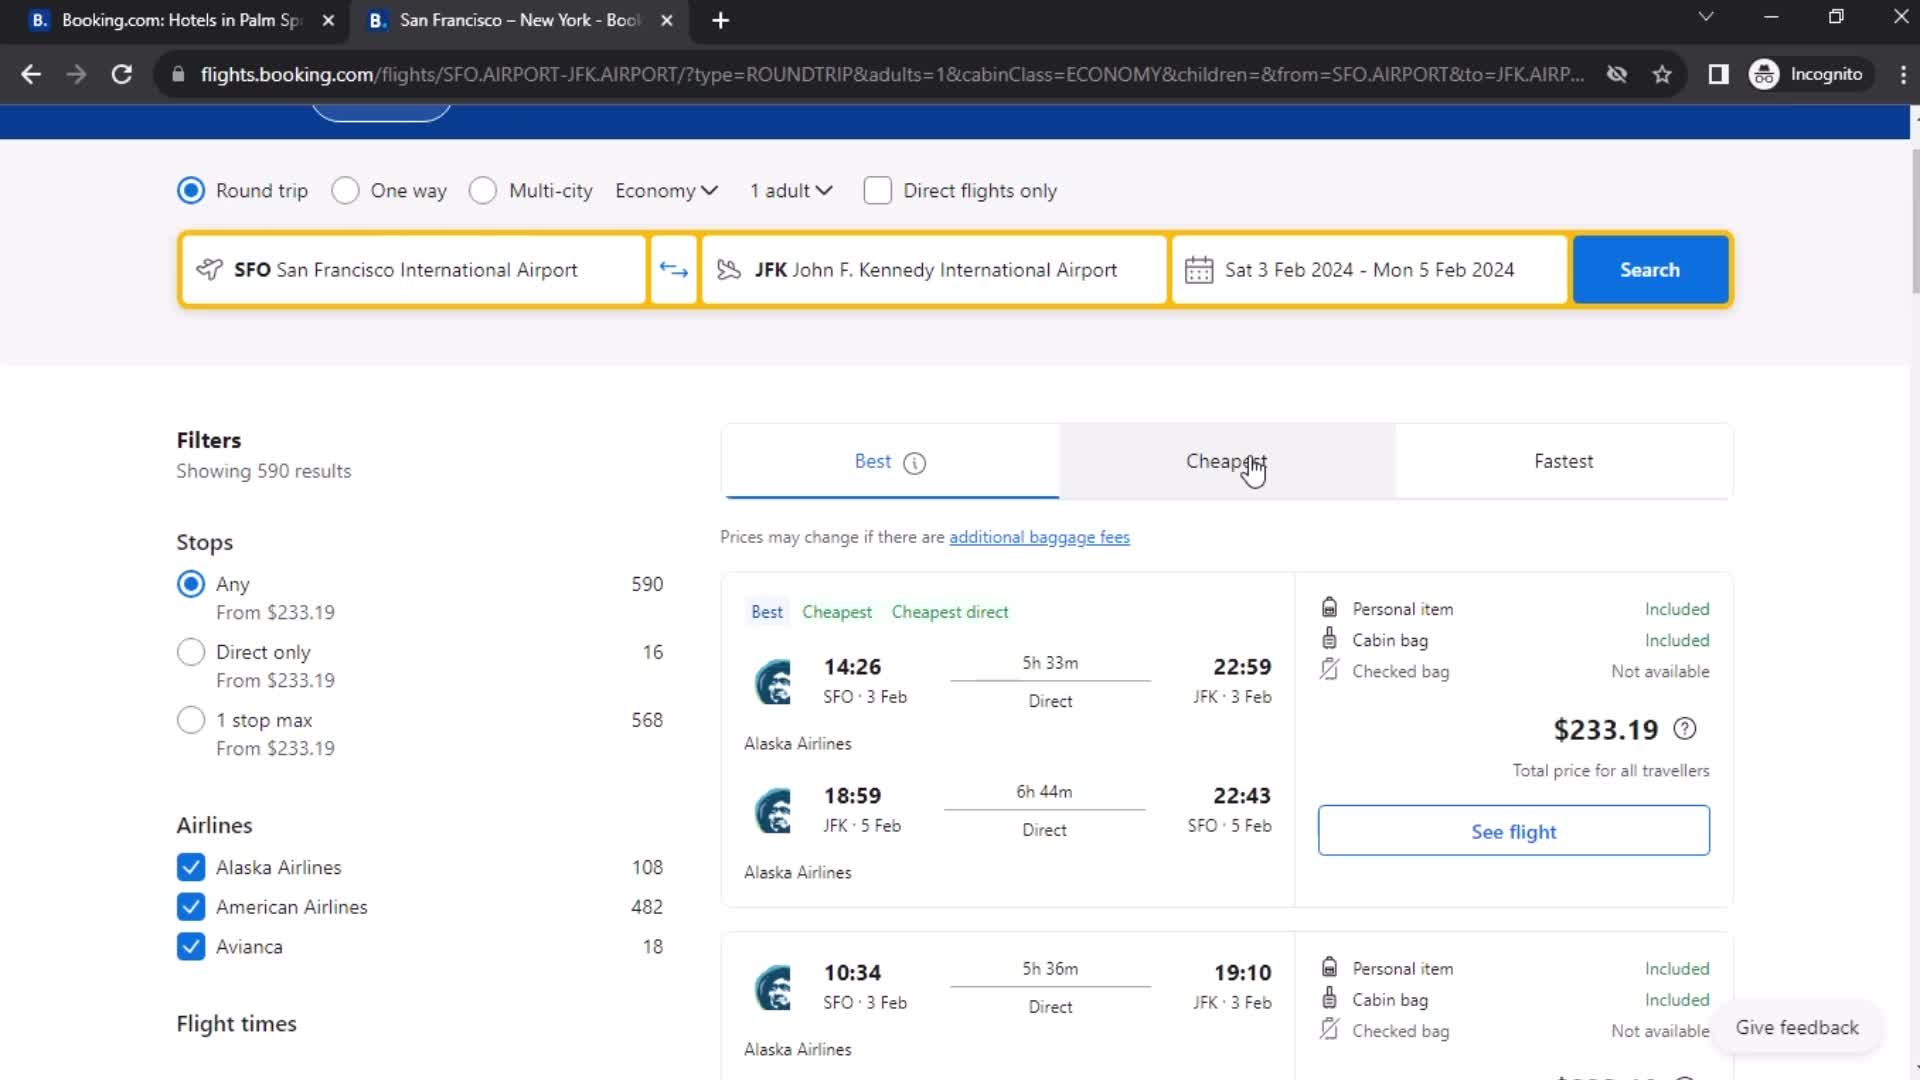Click the lock icon next to Personal item

[1329, 607]
